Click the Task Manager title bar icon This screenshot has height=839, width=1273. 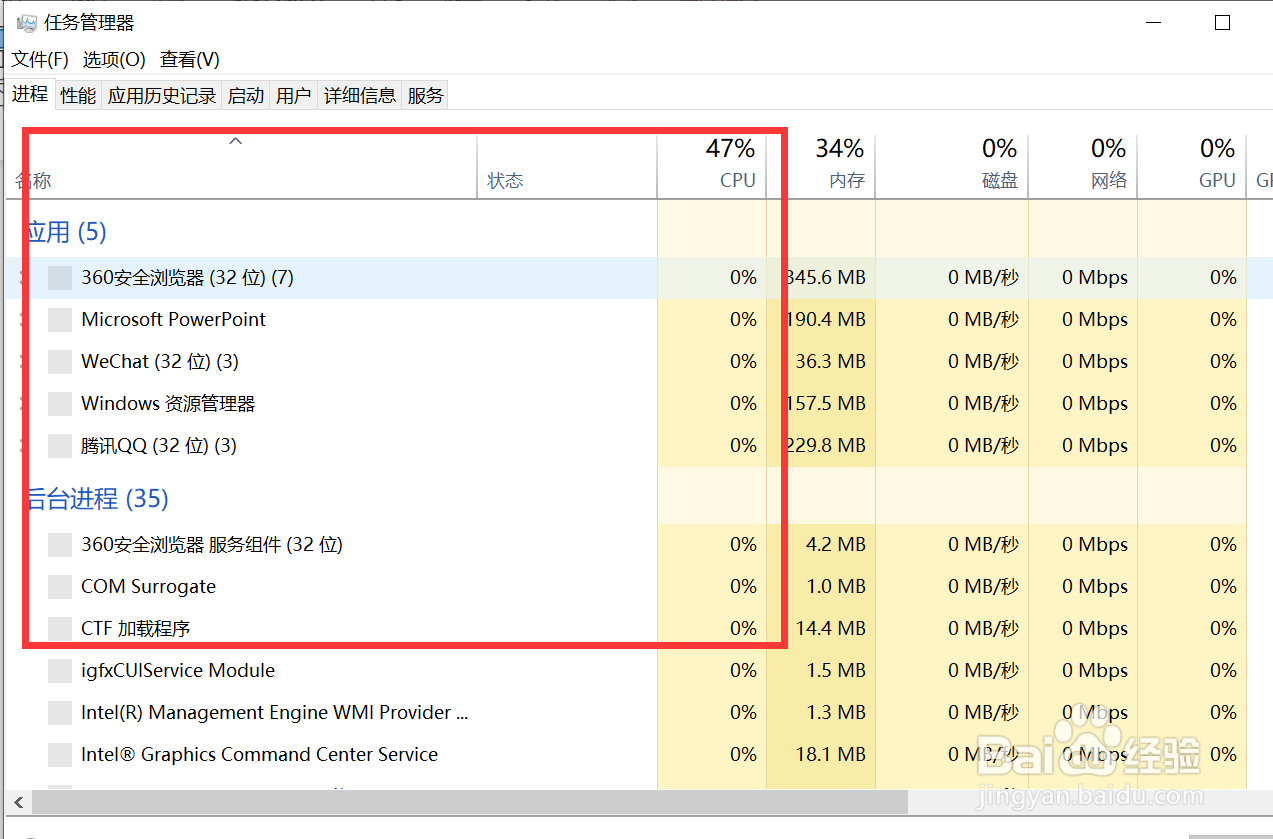pyautogui.click(x=27, y=23)
